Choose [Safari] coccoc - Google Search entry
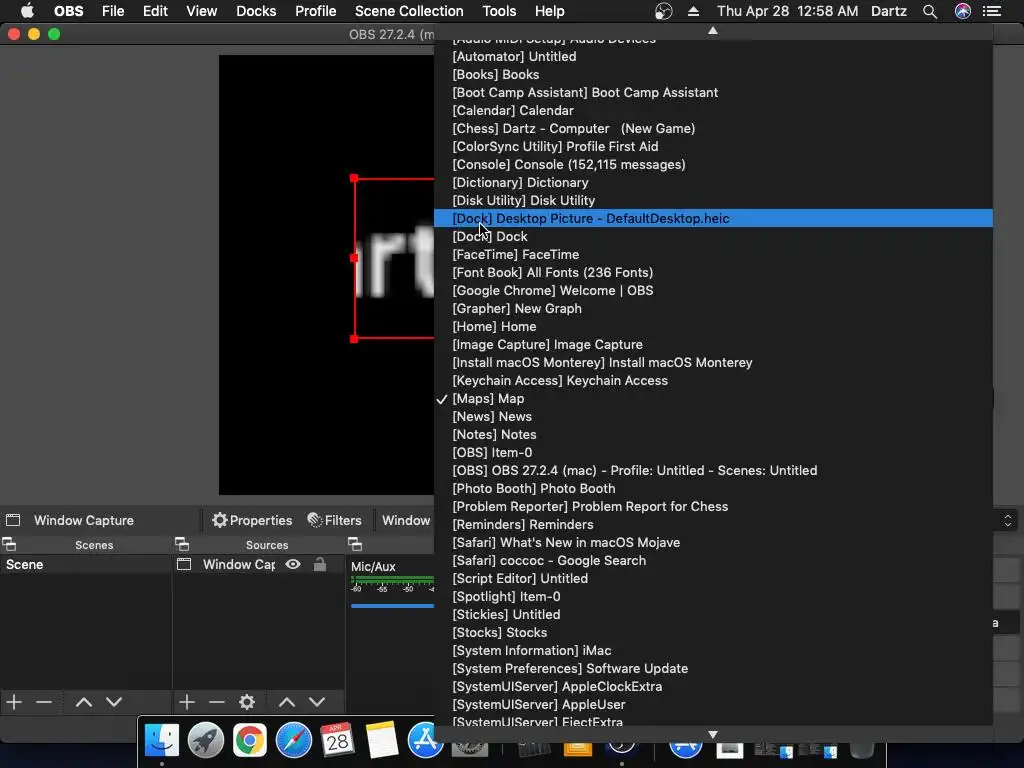Image resolution: width=1024 pixels, height=768 pixels. pyautogui.click(x=713, y=560)
